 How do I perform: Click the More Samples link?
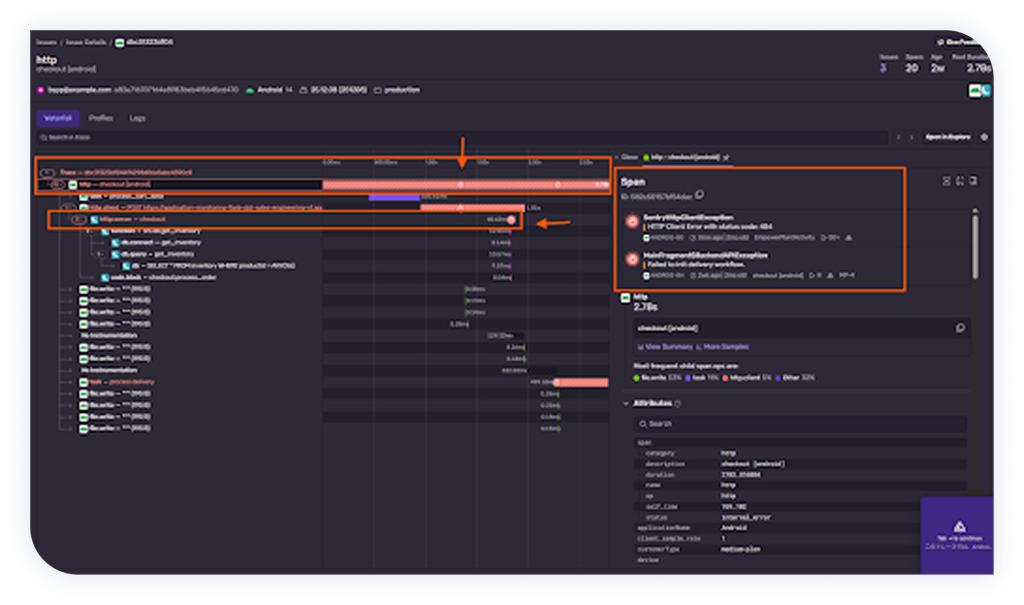coord(722,347)
